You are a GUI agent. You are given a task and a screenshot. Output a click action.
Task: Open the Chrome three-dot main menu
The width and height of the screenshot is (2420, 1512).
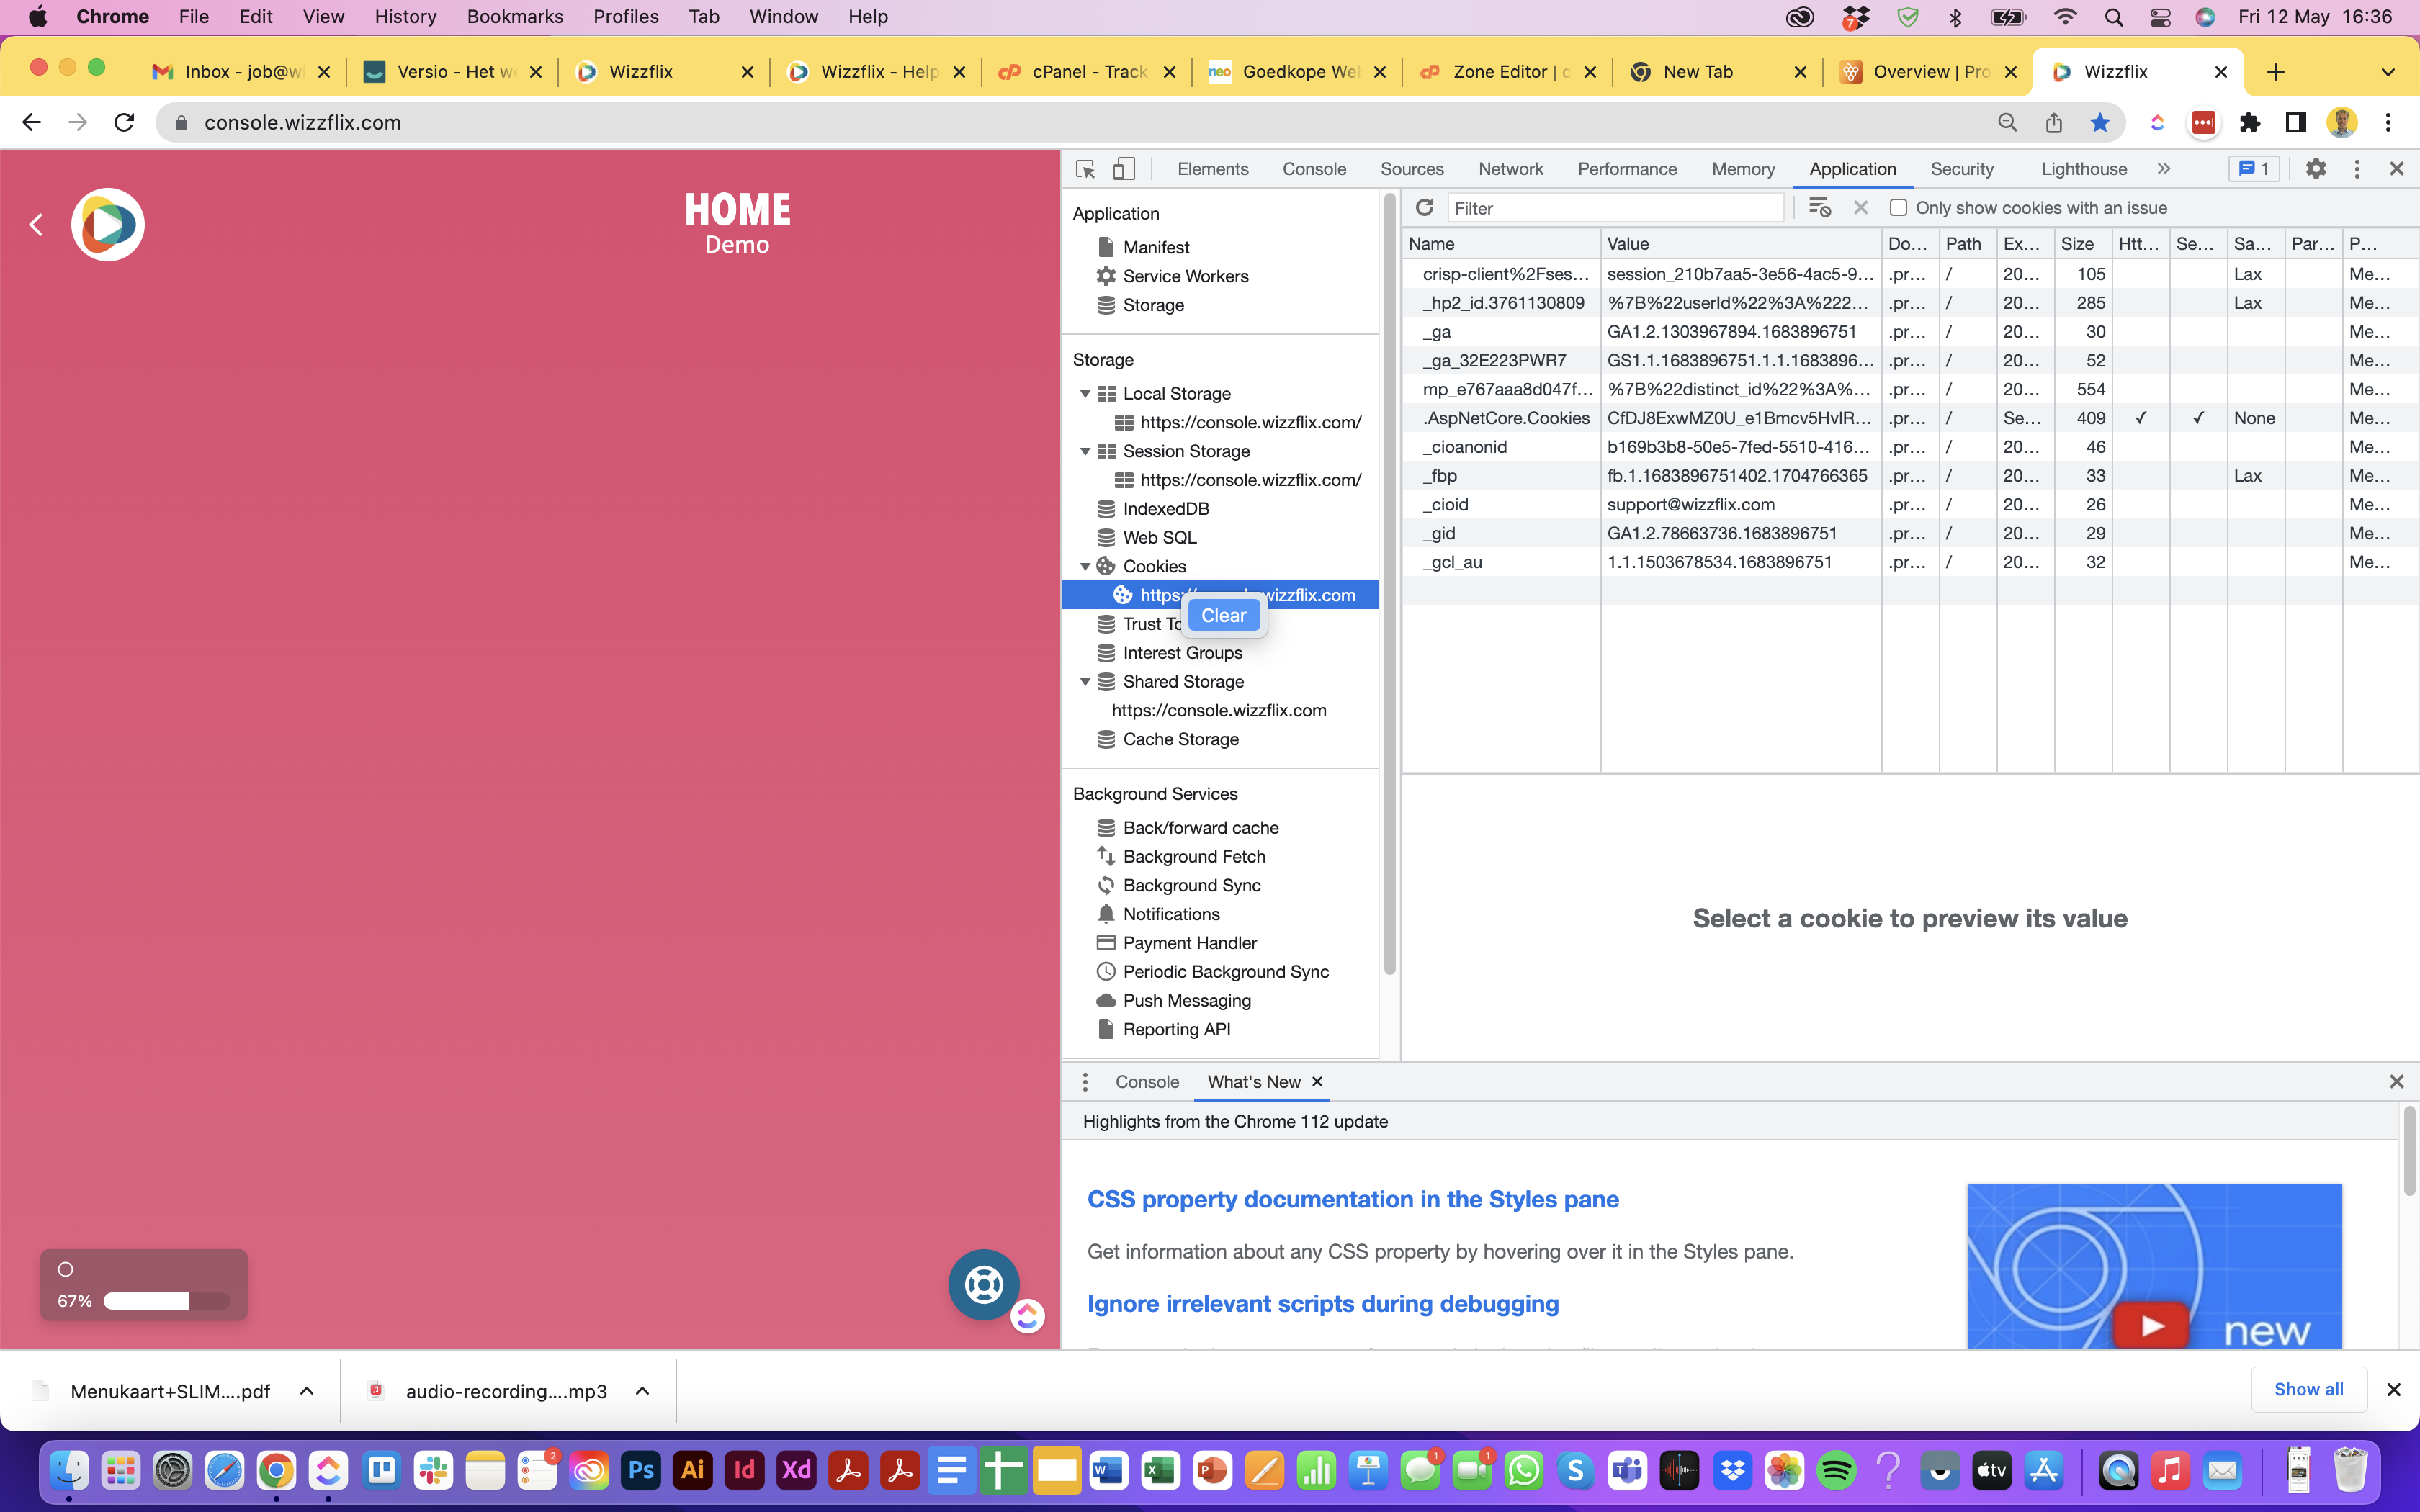pos(2389,122)
